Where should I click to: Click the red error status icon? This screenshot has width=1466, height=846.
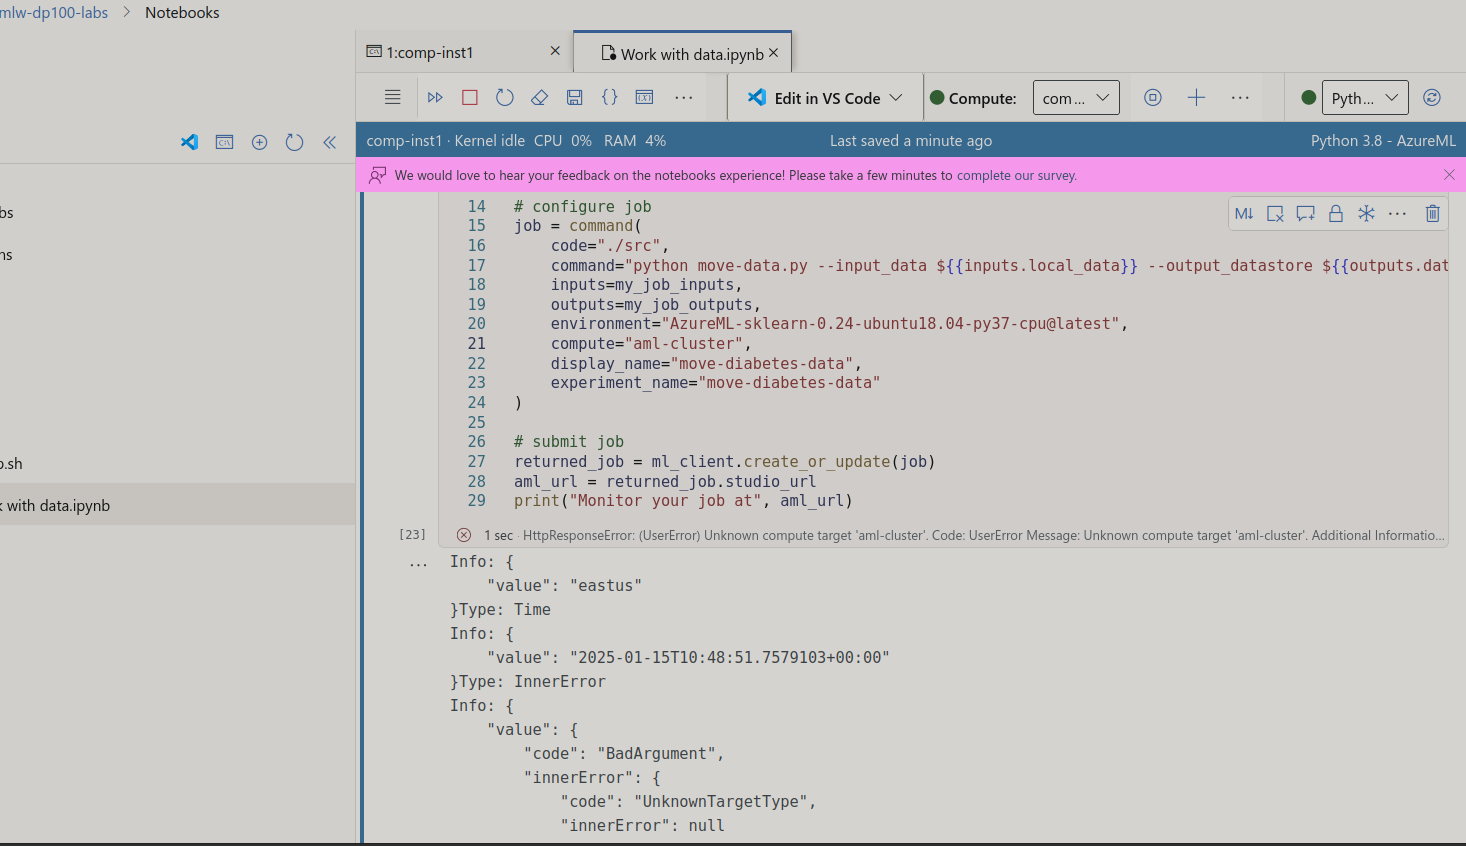coord(464,535)
